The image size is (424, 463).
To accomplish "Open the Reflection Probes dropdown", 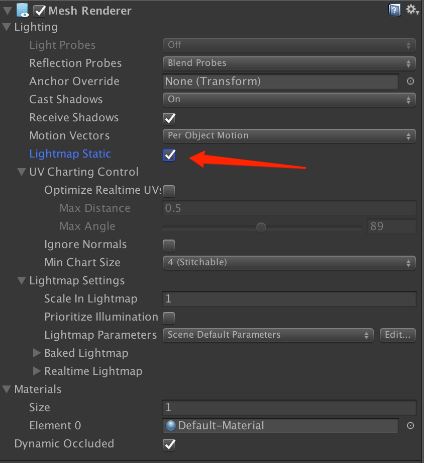I will tap(289, 63).
